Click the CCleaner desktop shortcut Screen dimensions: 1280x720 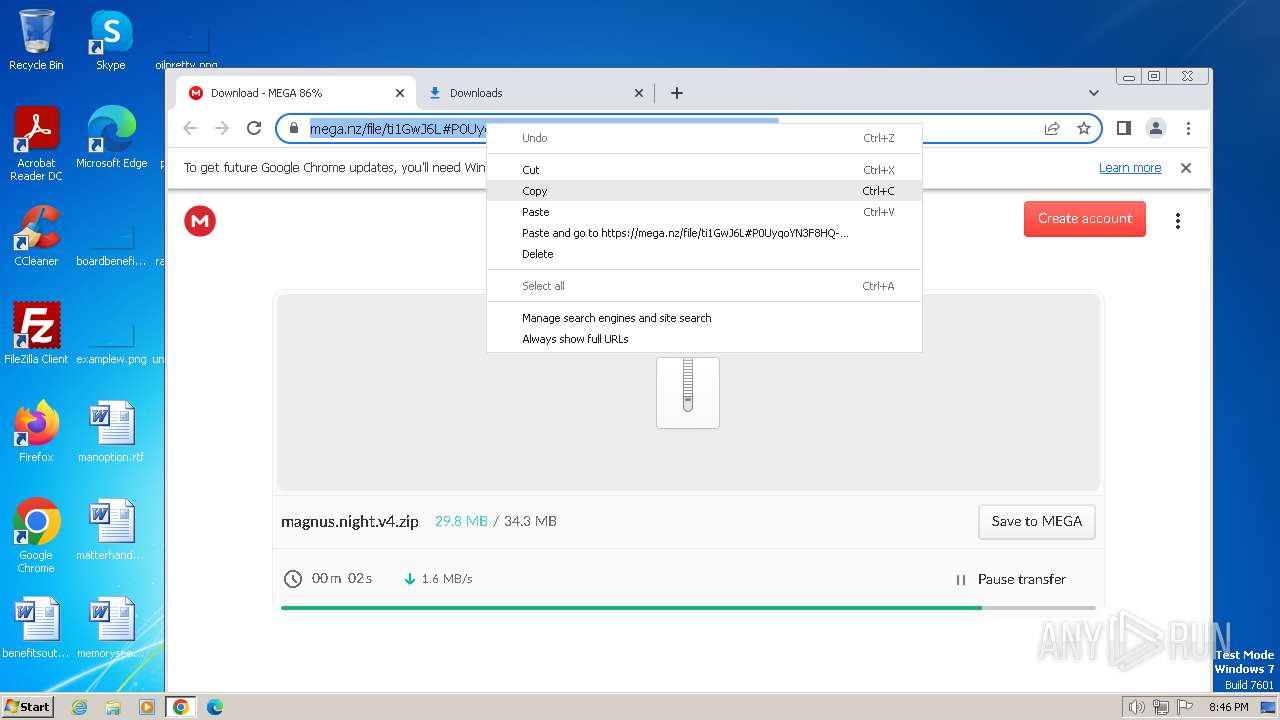(x=36, y=236)
